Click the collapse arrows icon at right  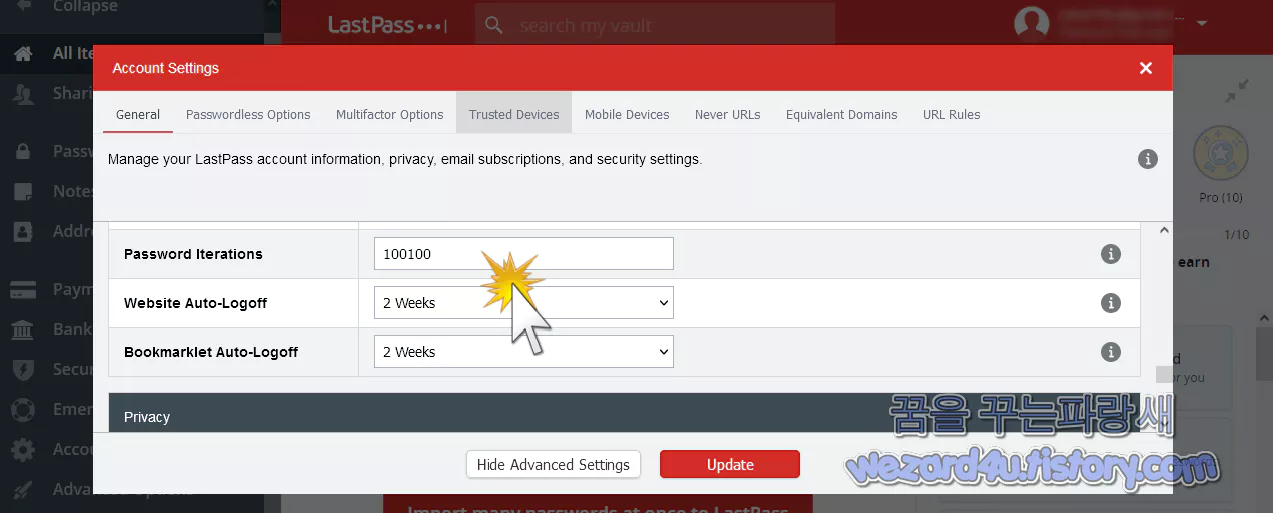pyautogui.click(x=1237, y=92)
